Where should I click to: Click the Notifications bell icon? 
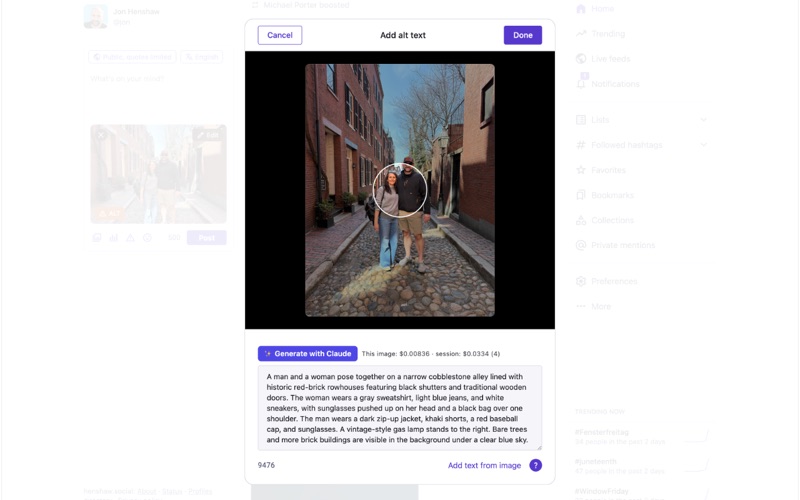581,84
